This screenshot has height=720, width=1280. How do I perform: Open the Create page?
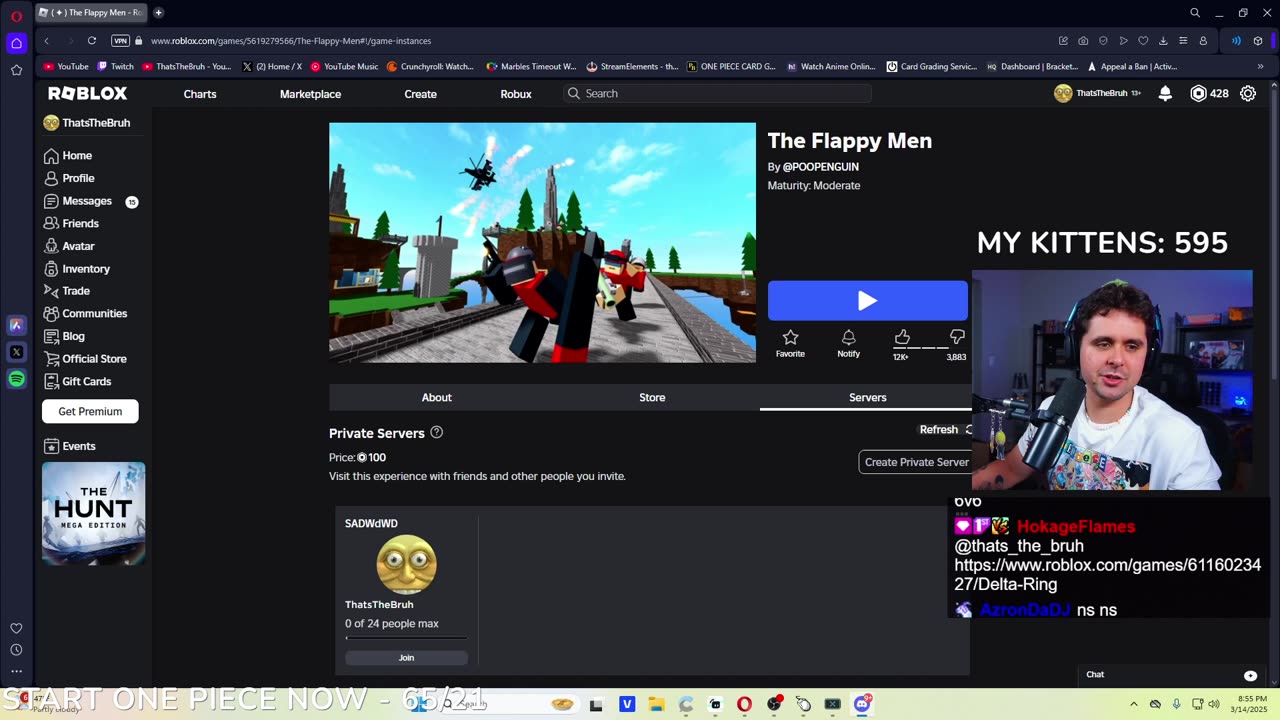[x=420, y=94]
